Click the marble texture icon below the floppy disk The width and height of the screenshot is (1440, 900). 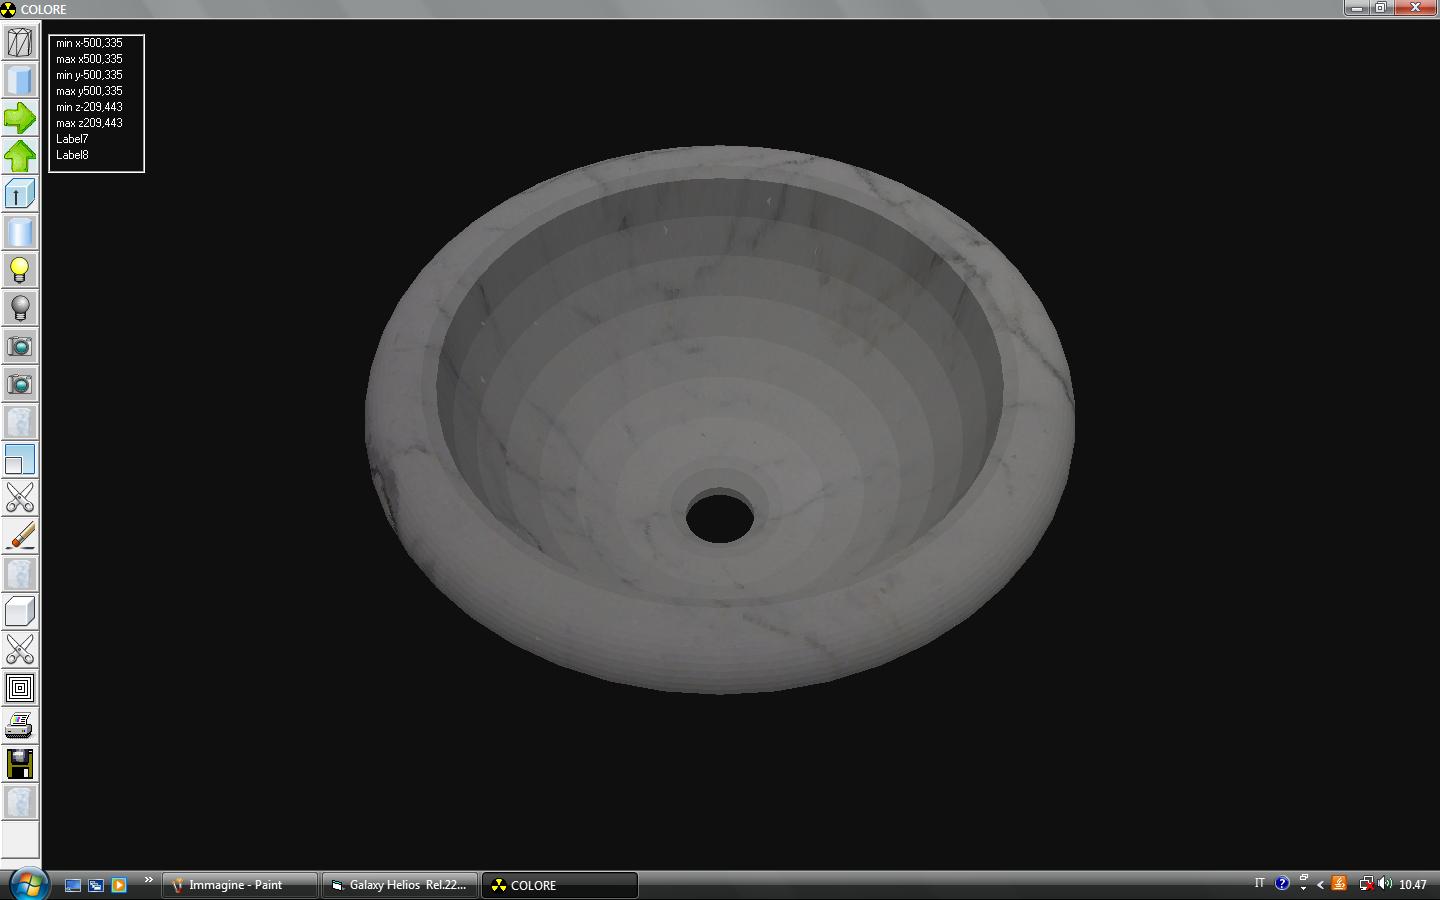20,802
